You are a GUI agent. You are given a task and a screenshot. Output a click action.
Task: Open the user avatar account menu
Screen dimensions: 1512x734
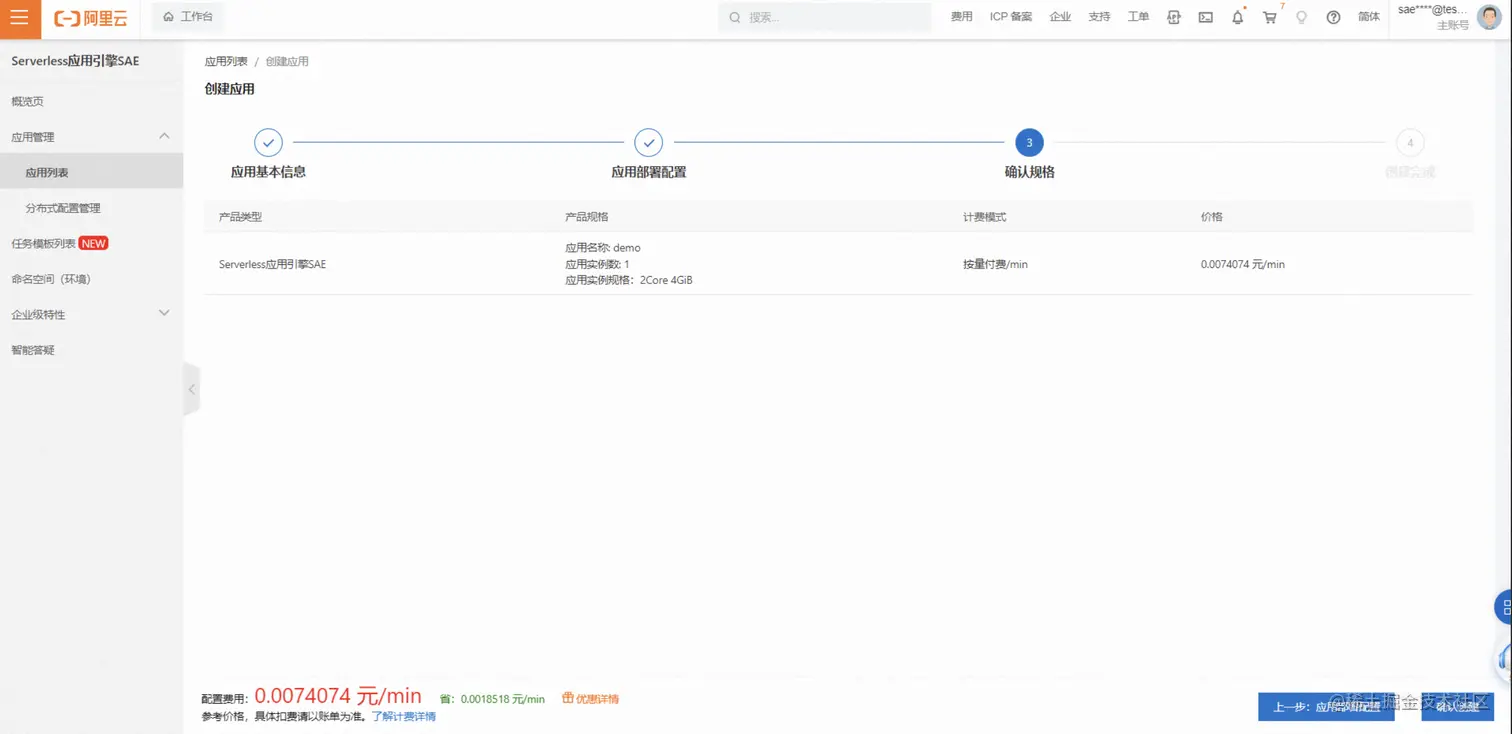point(1489,17)
